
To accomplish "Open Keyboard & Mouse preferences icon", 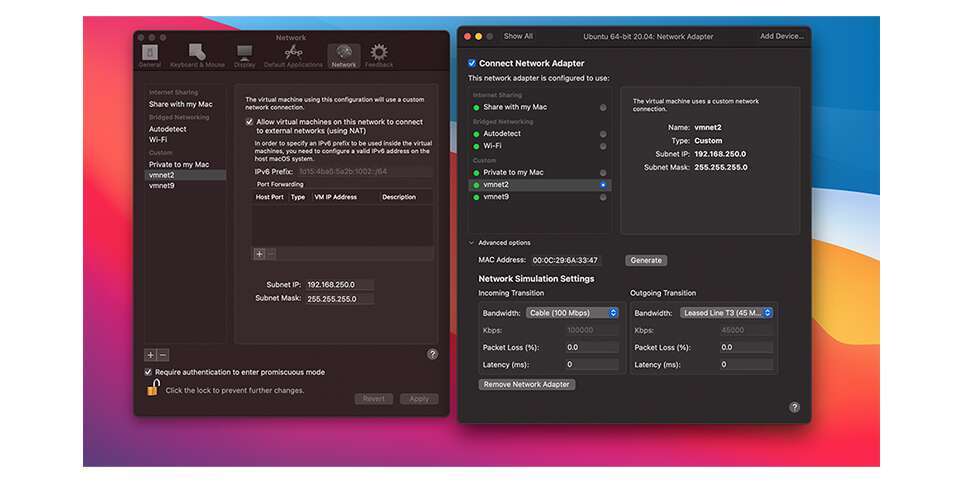I will tap(197, 55).
